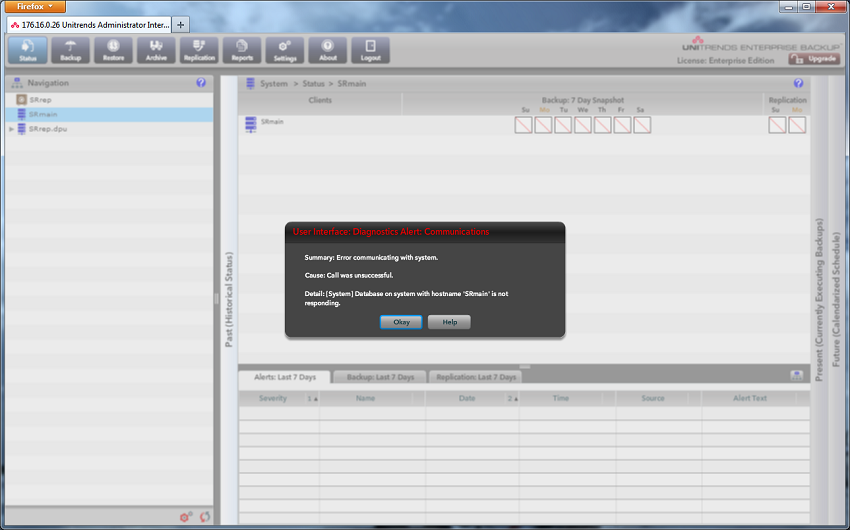Image resolution: width=850 pixels, height=530 pixels.
Task: Sort alerts by Severity column
Action: coord(273,398)
